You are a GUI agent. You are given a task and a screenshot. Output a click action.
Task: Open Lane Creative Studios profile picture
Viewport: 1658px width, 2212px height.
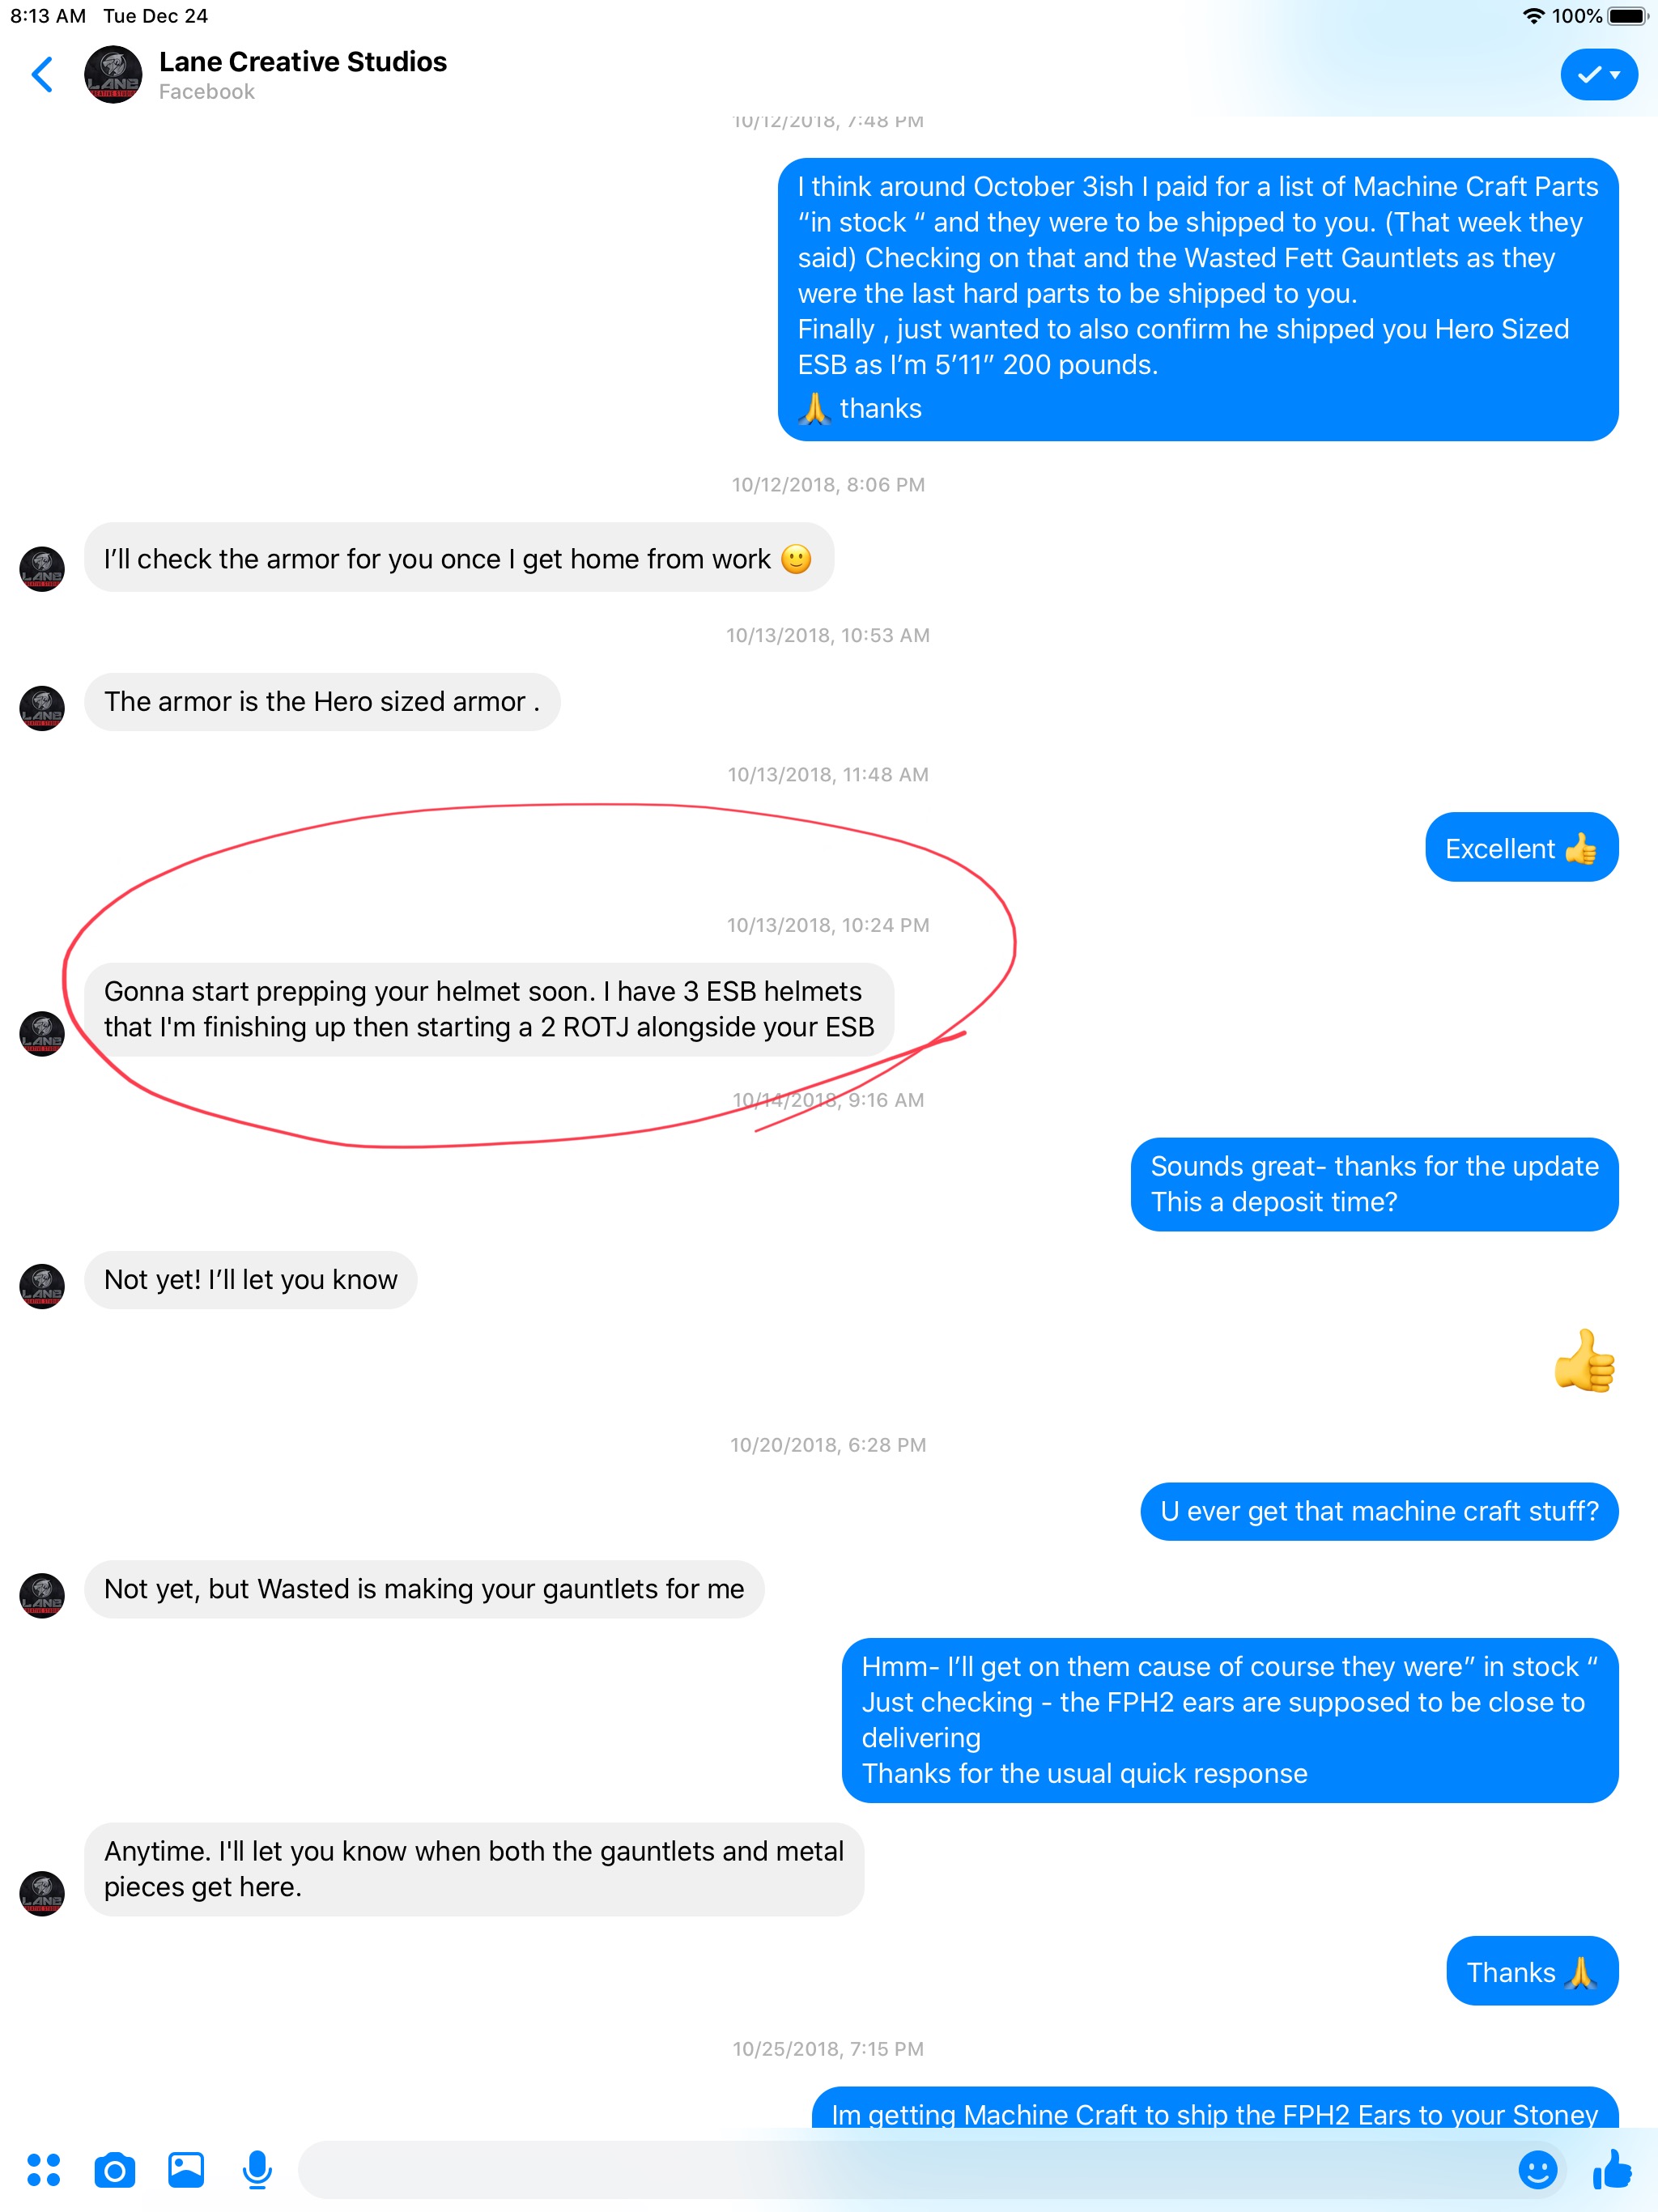point(113,74)
